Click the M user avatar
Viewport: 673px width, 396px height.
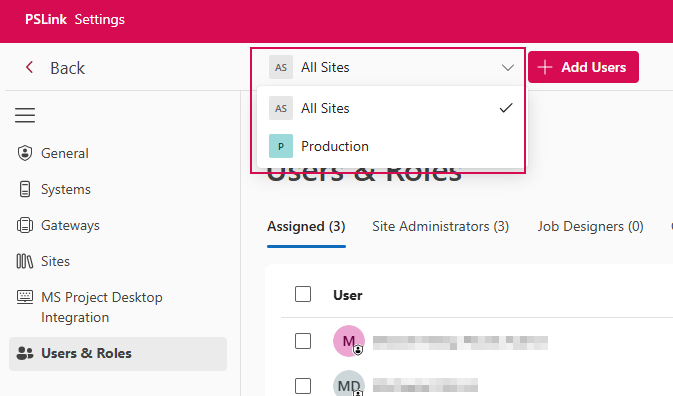(x=349, y=341)
